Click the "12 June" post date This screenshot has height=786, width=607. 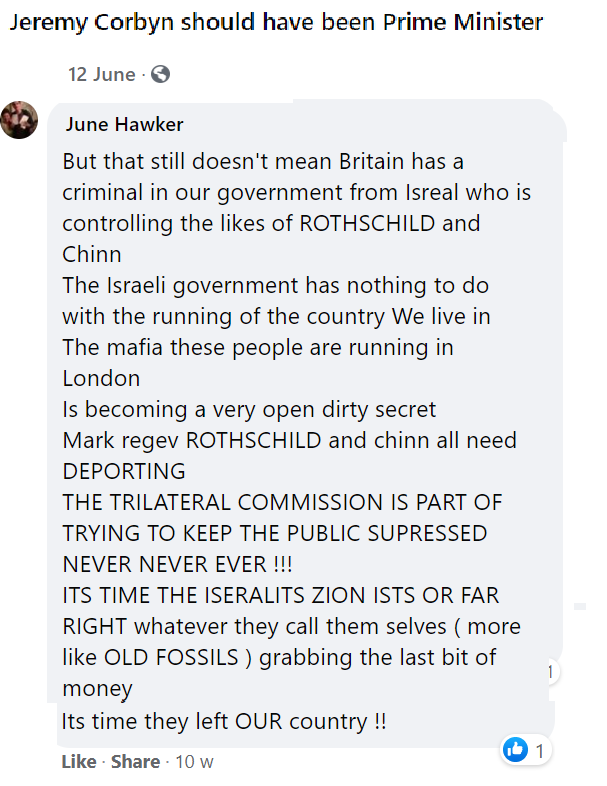(x=101, y=74)
